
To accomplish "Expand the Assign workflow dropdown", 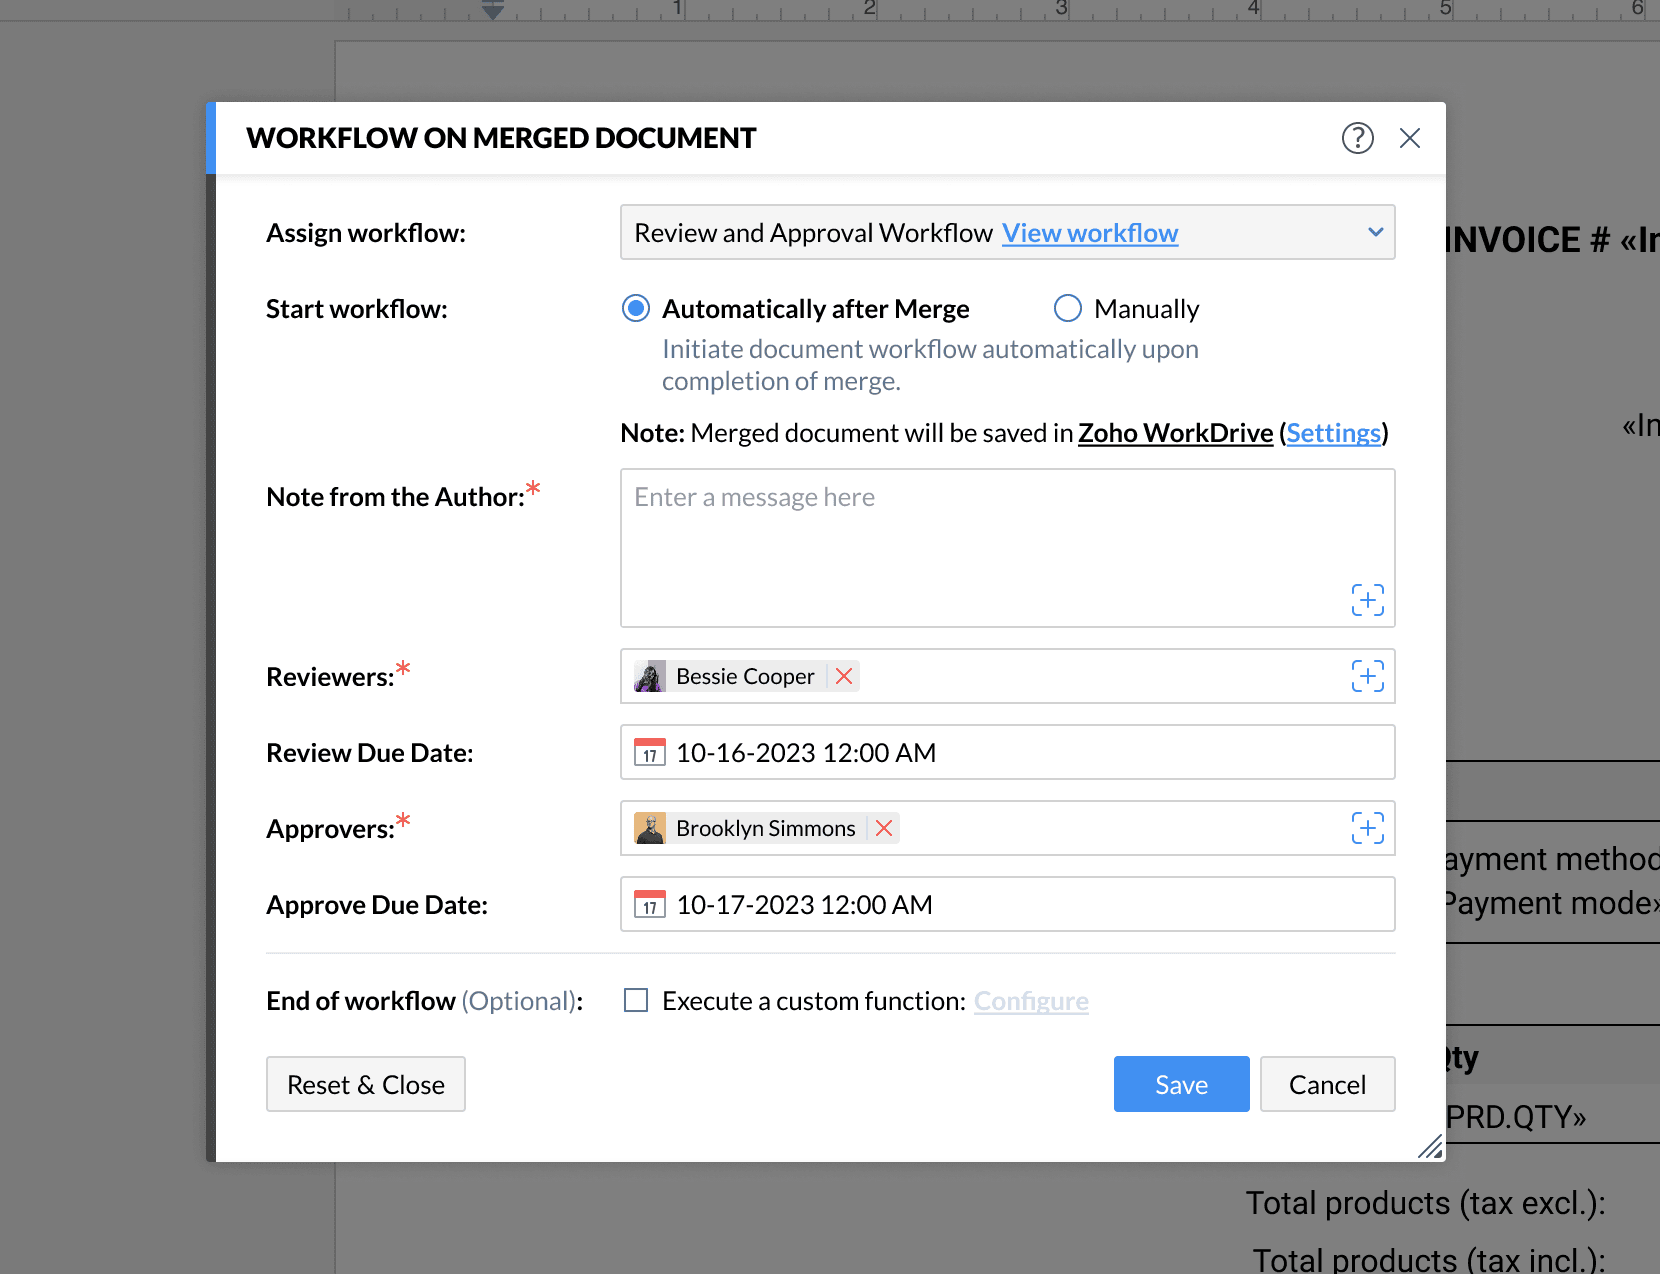I will tap(1375, 232).
